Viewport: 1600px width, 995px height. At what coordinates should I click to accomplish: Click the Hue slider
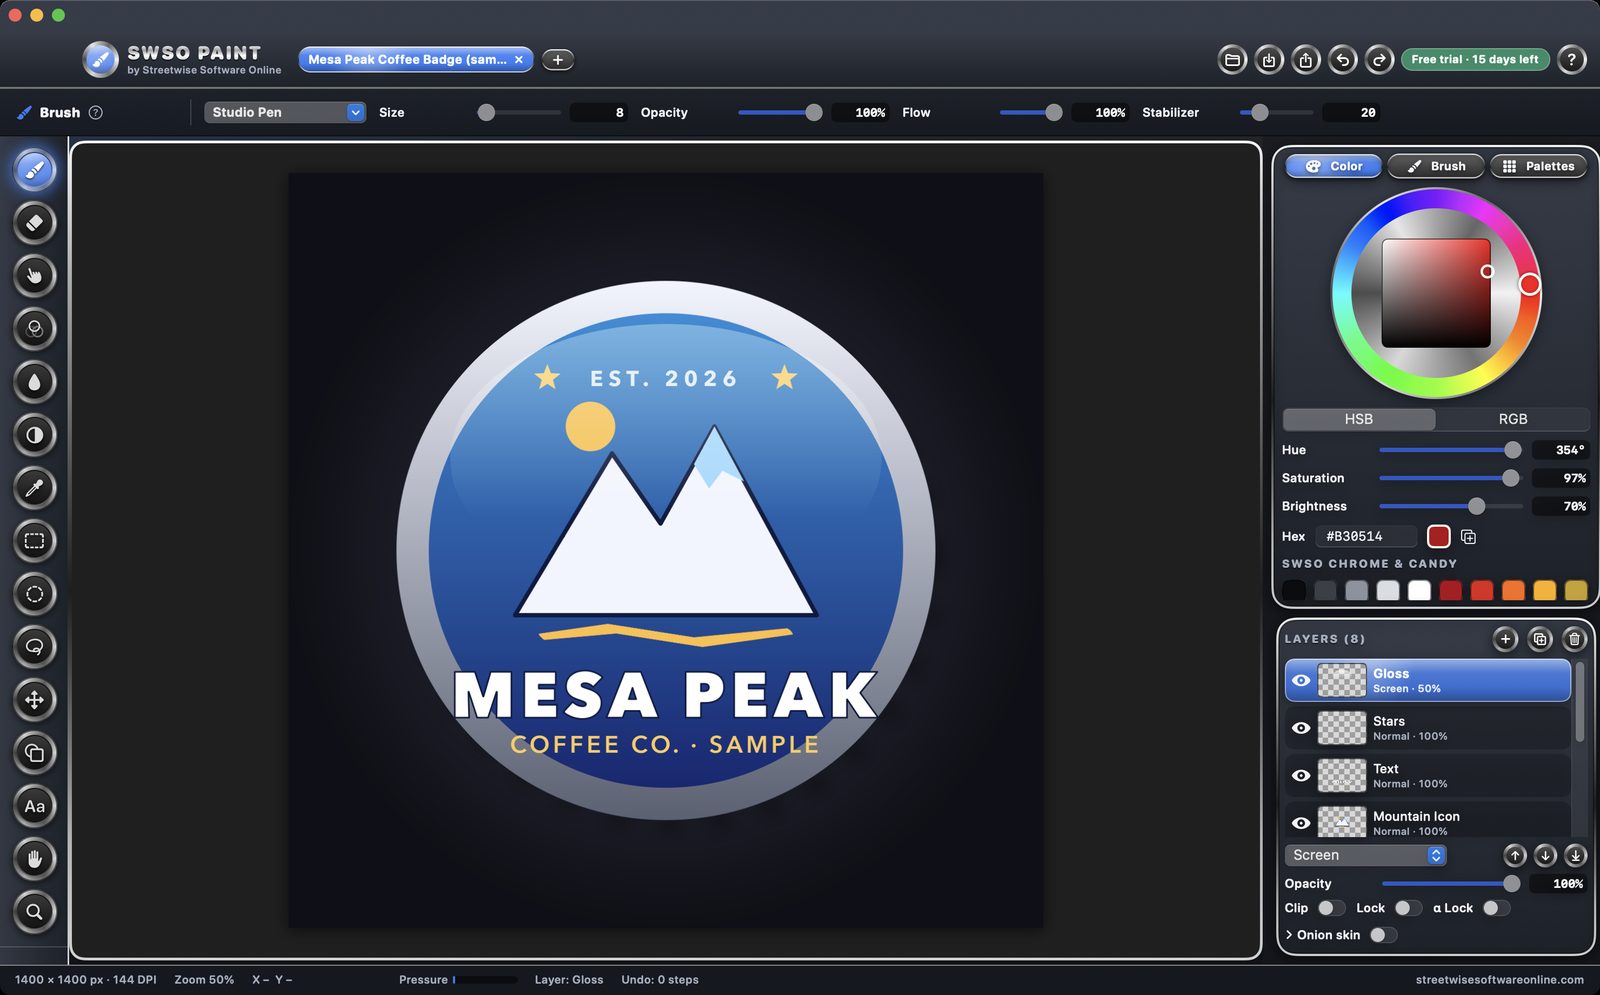[x=1450, y=450]
